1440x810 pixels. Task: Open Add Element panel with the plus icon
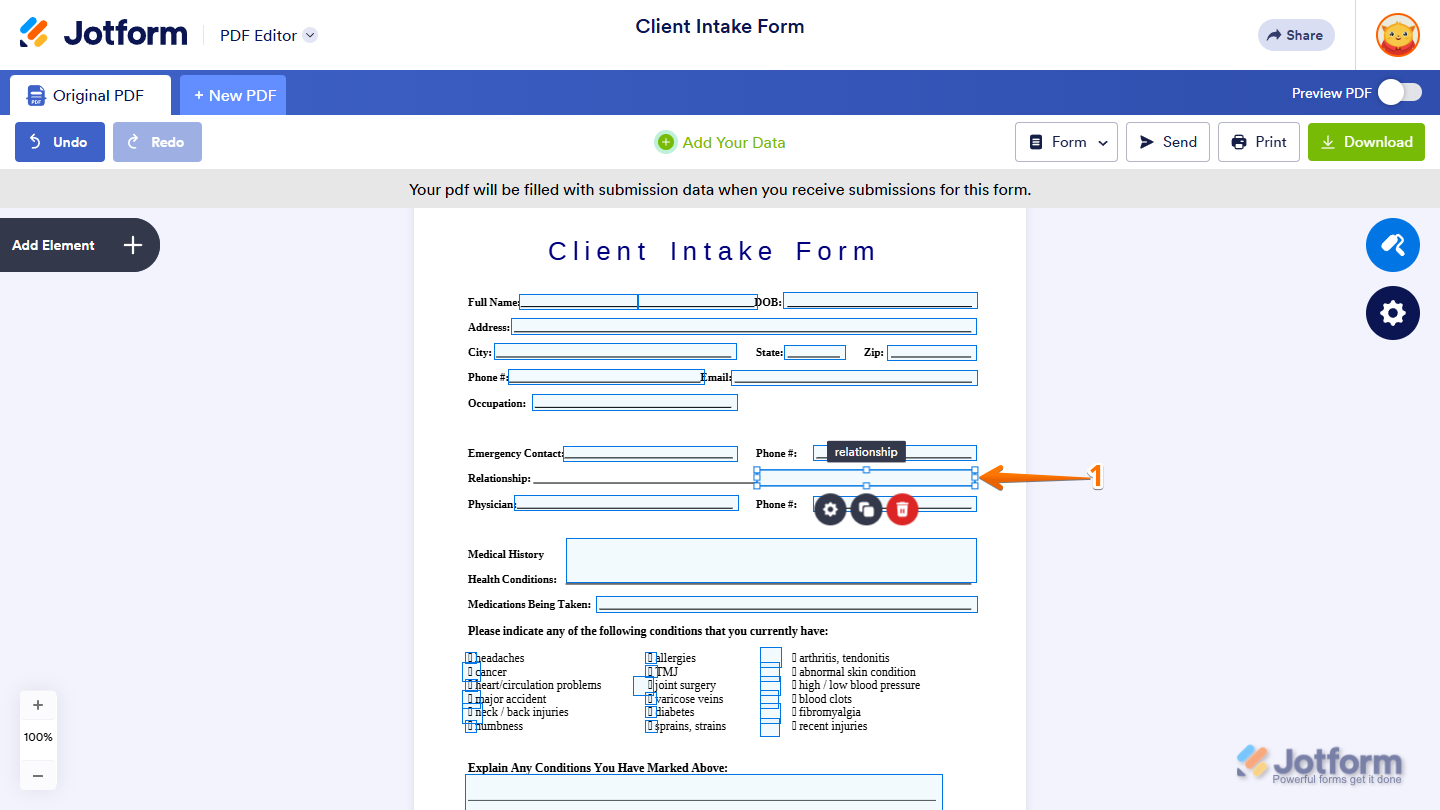click(131, 244)
